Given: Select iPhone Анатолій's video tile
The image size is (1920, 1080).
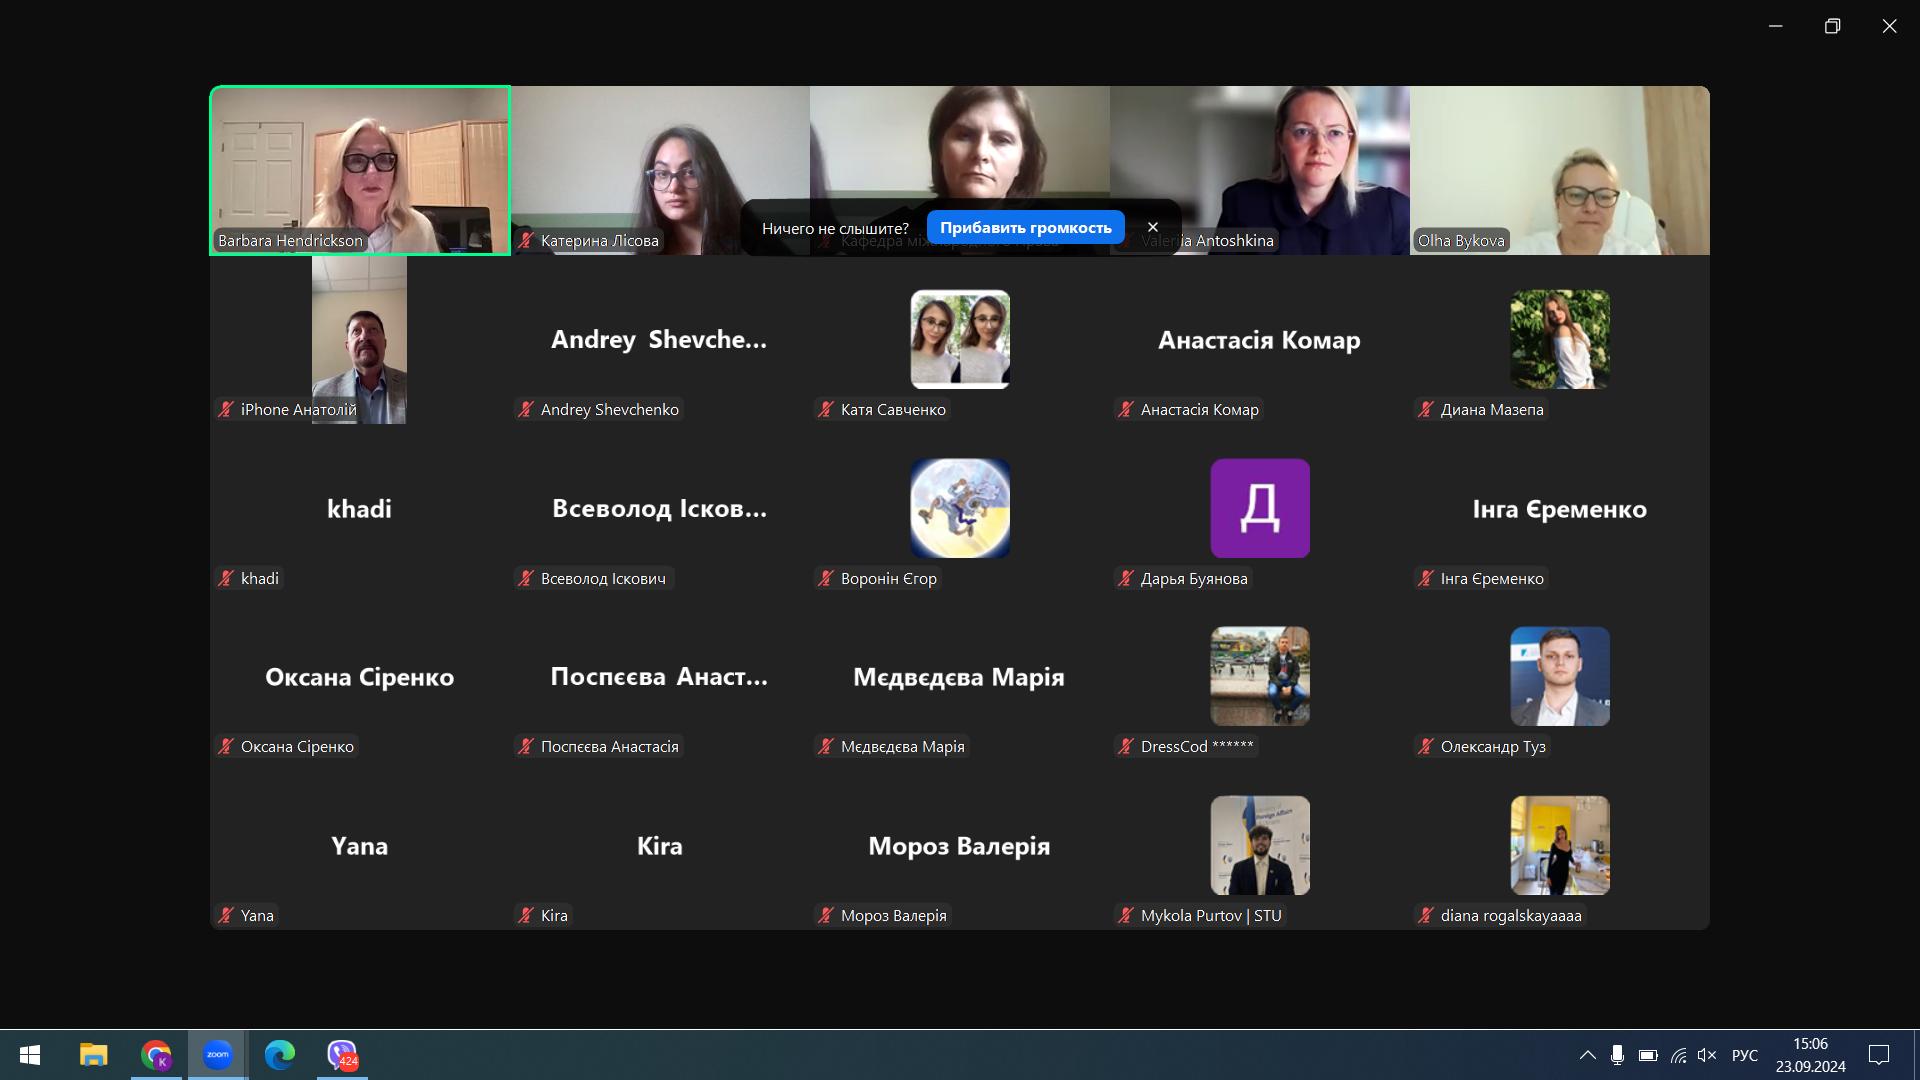Looking at the screenshot, I should coord(359,340).
